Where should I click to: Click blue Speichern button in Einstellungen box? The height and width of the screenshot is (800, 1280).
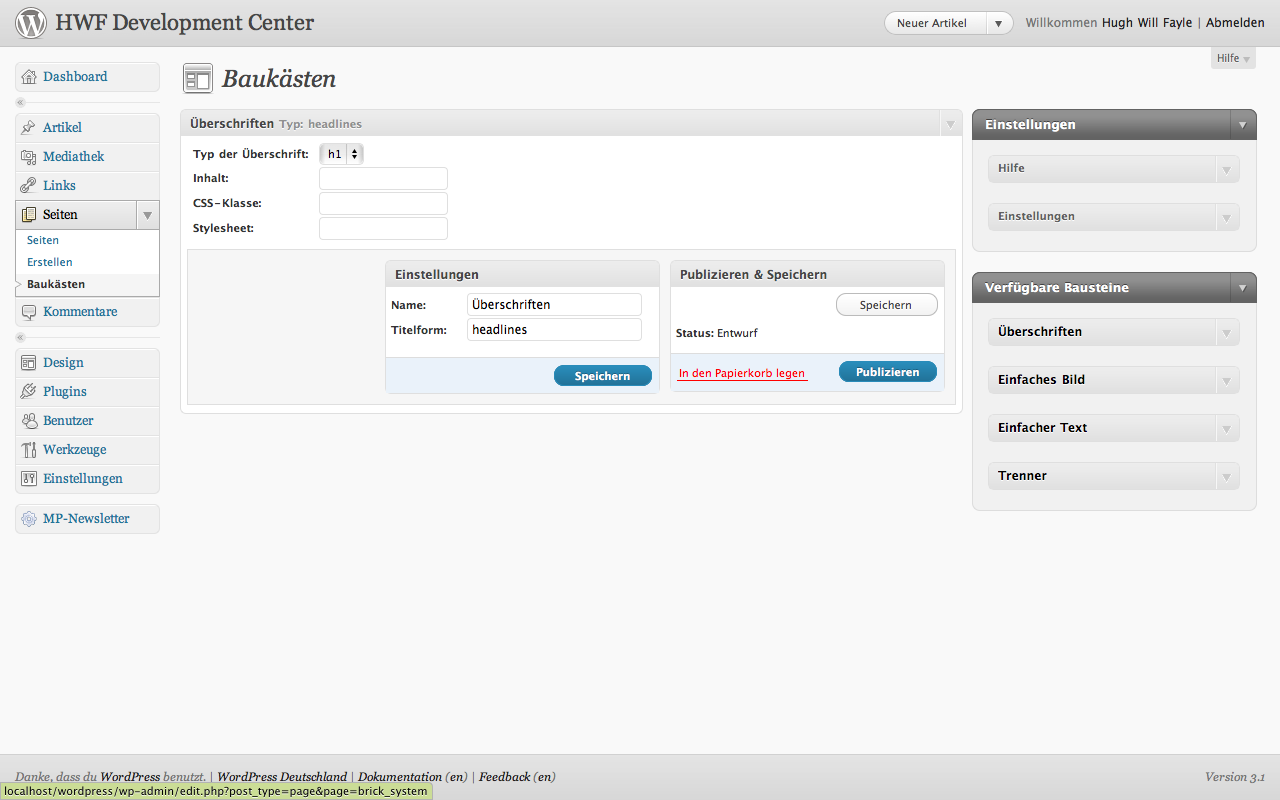click(x=603, y=376)
